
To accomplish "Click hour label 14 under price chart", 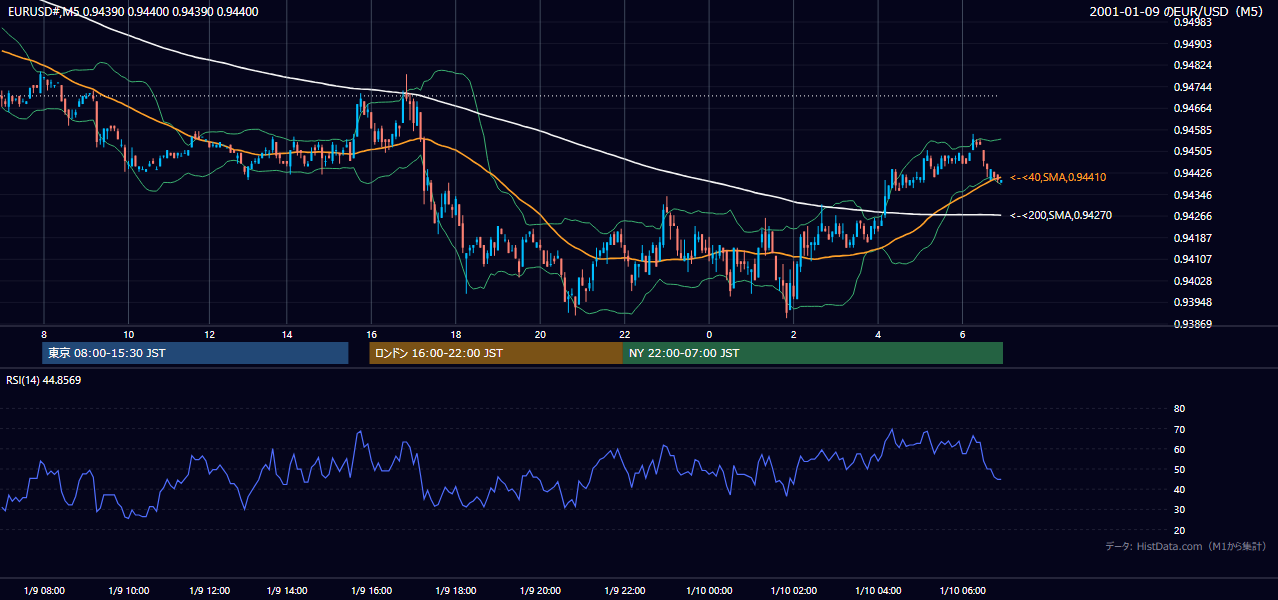I will click(287, 334).
